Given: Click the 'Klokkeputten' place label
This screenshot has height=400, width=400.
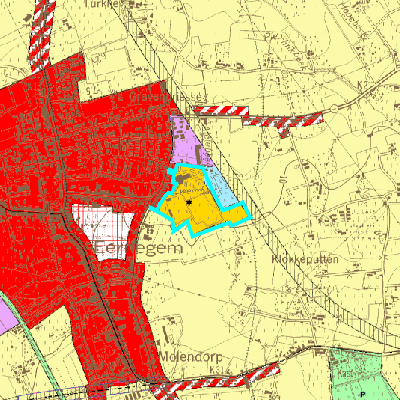Looking at the screenshot, I should [x=305, y=259].
